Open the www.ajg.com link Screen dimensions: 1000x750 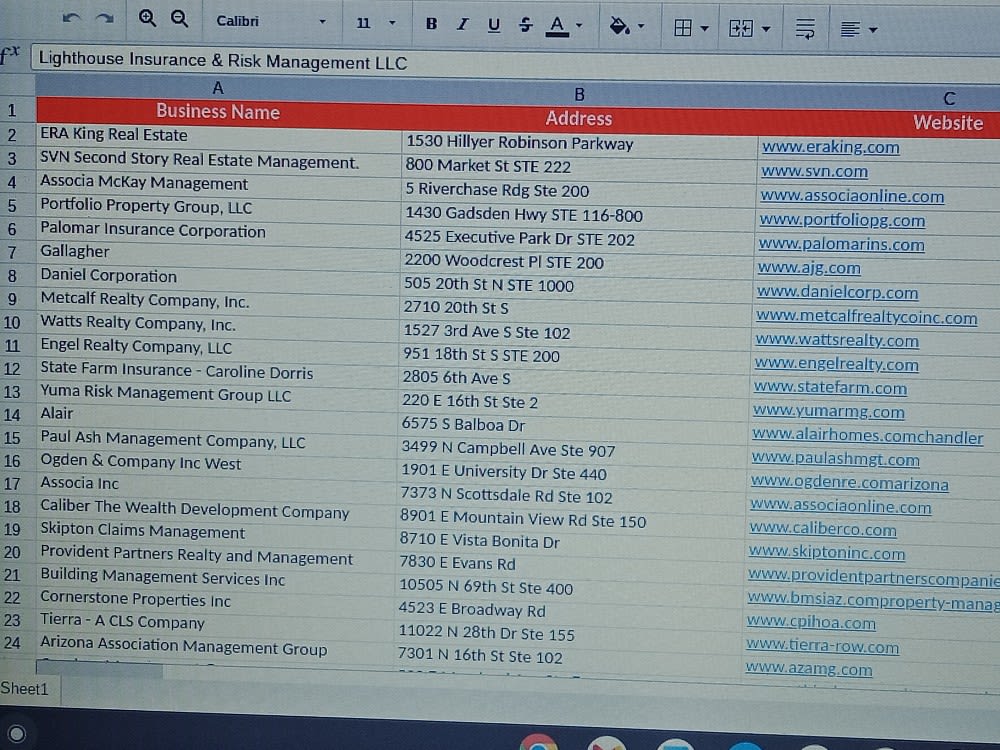point(809,268)
